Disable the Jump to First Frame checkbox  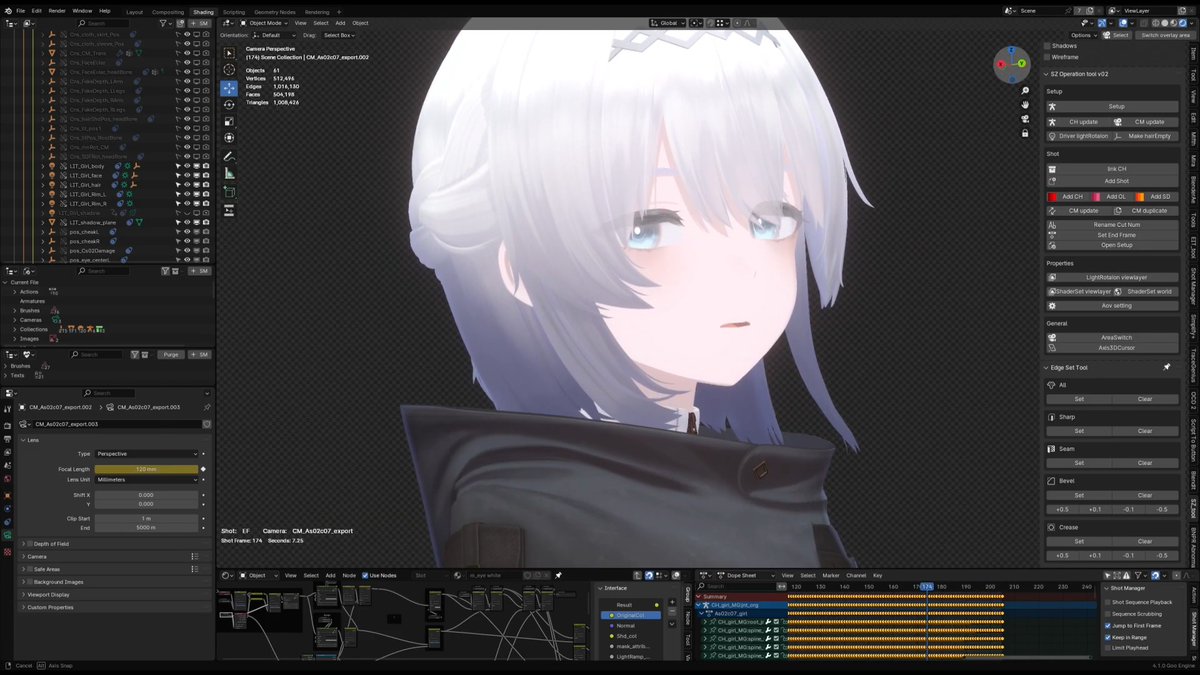1107,625
